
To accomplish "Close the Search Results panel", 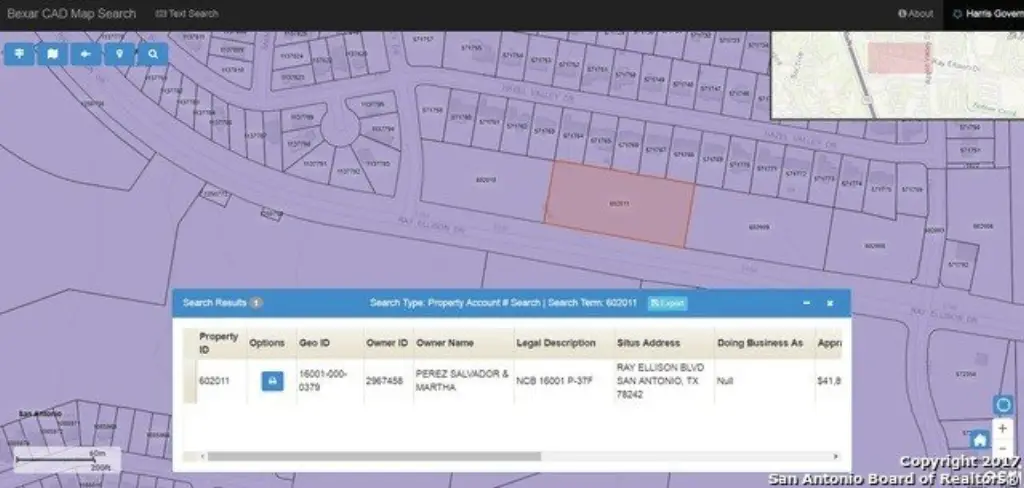I will (829, 303).
